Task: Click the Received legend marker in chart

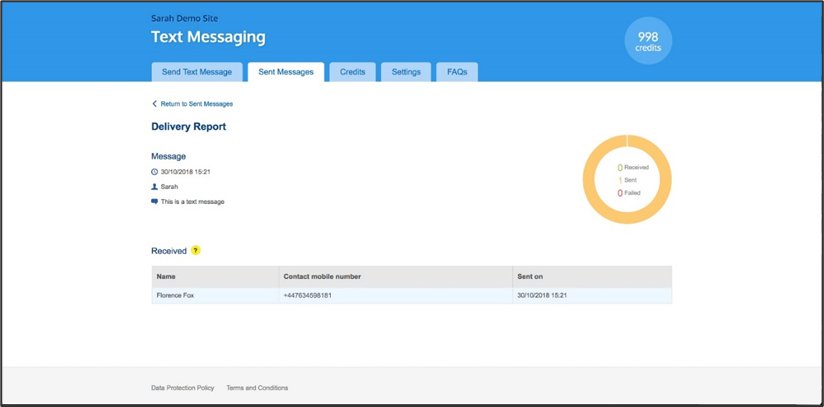Action: tap(620, 168)
